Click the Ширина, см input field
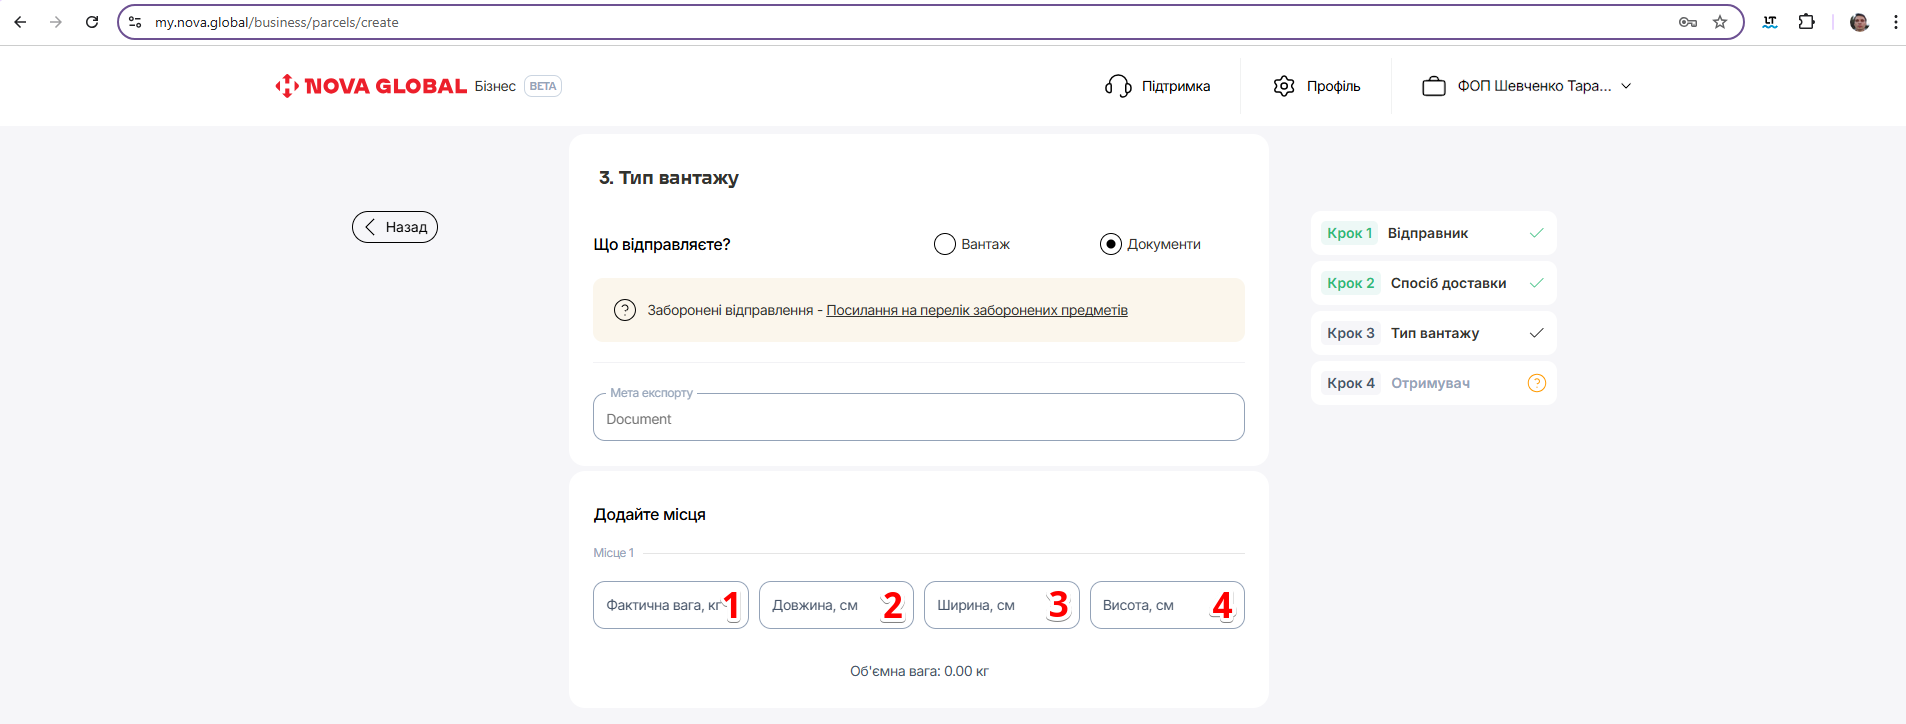 [985, 605]
